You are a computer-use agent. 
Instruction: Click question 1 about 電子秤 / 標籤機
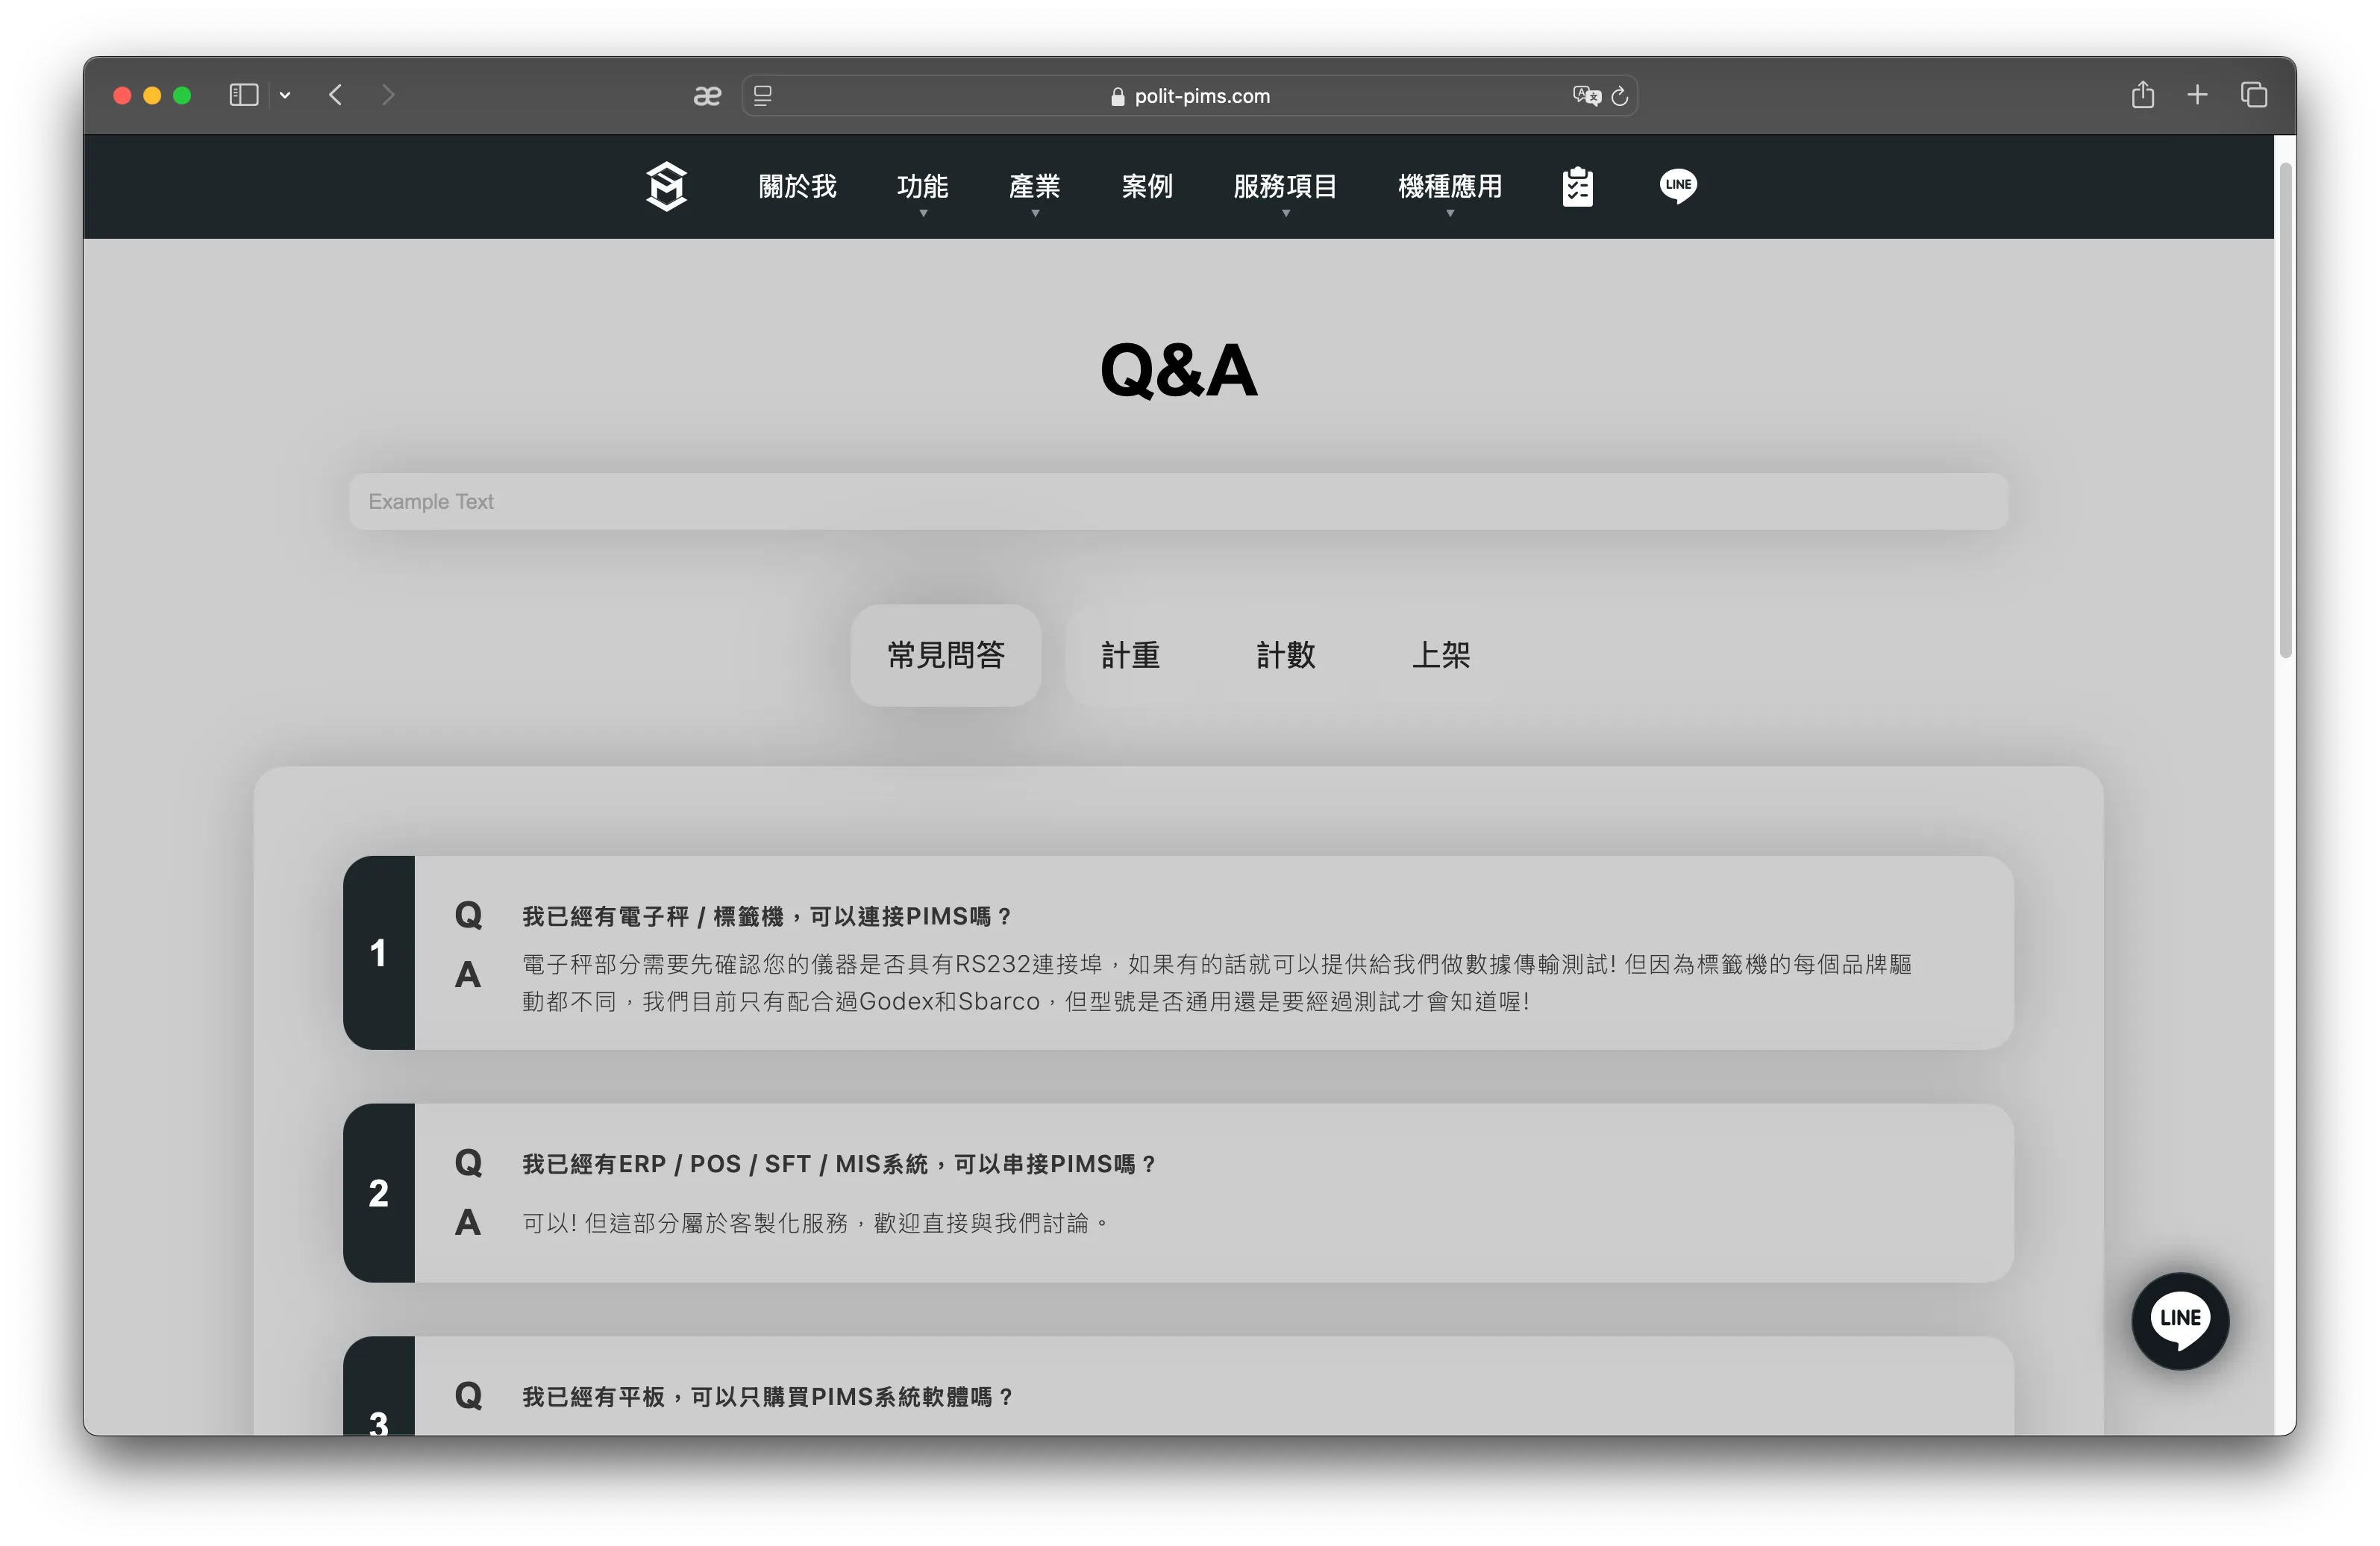click(766, 916)
